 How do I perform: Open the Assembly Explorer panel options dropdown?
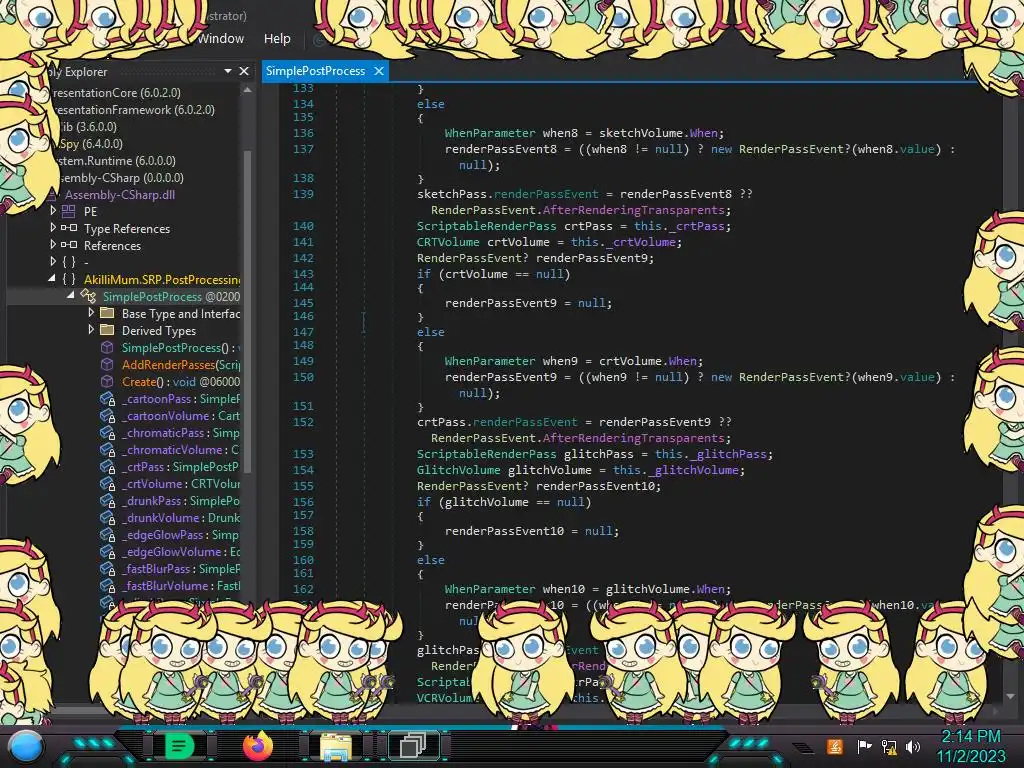(x=228, y=71)
